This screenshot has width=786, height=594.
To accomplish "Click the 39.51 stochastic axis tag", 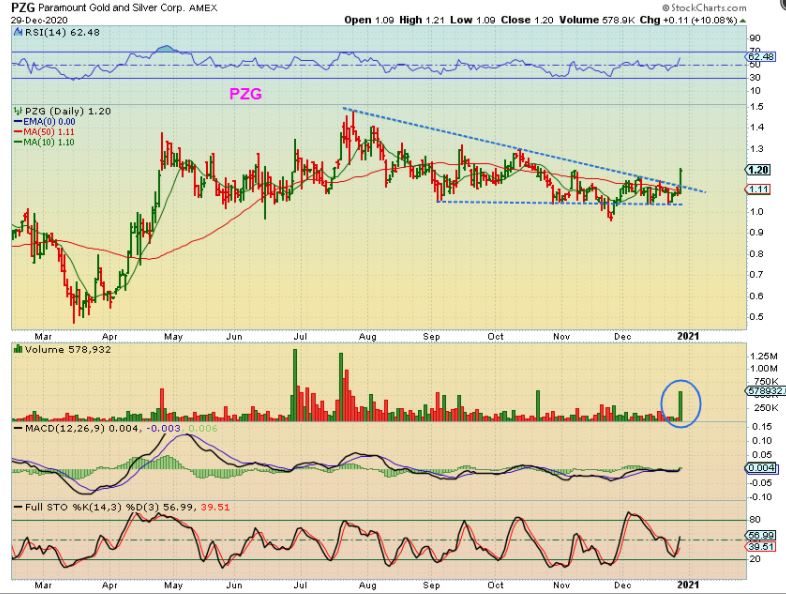I will coord(762,546).
